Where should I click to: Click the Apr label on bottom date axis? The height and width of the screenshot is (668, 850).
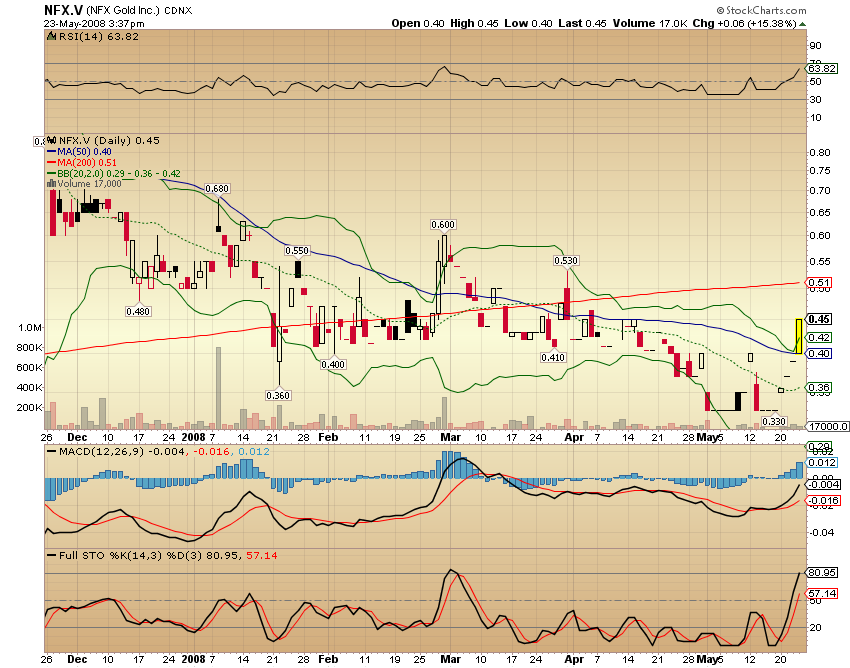pyautogui.click(x=574, y=659)
